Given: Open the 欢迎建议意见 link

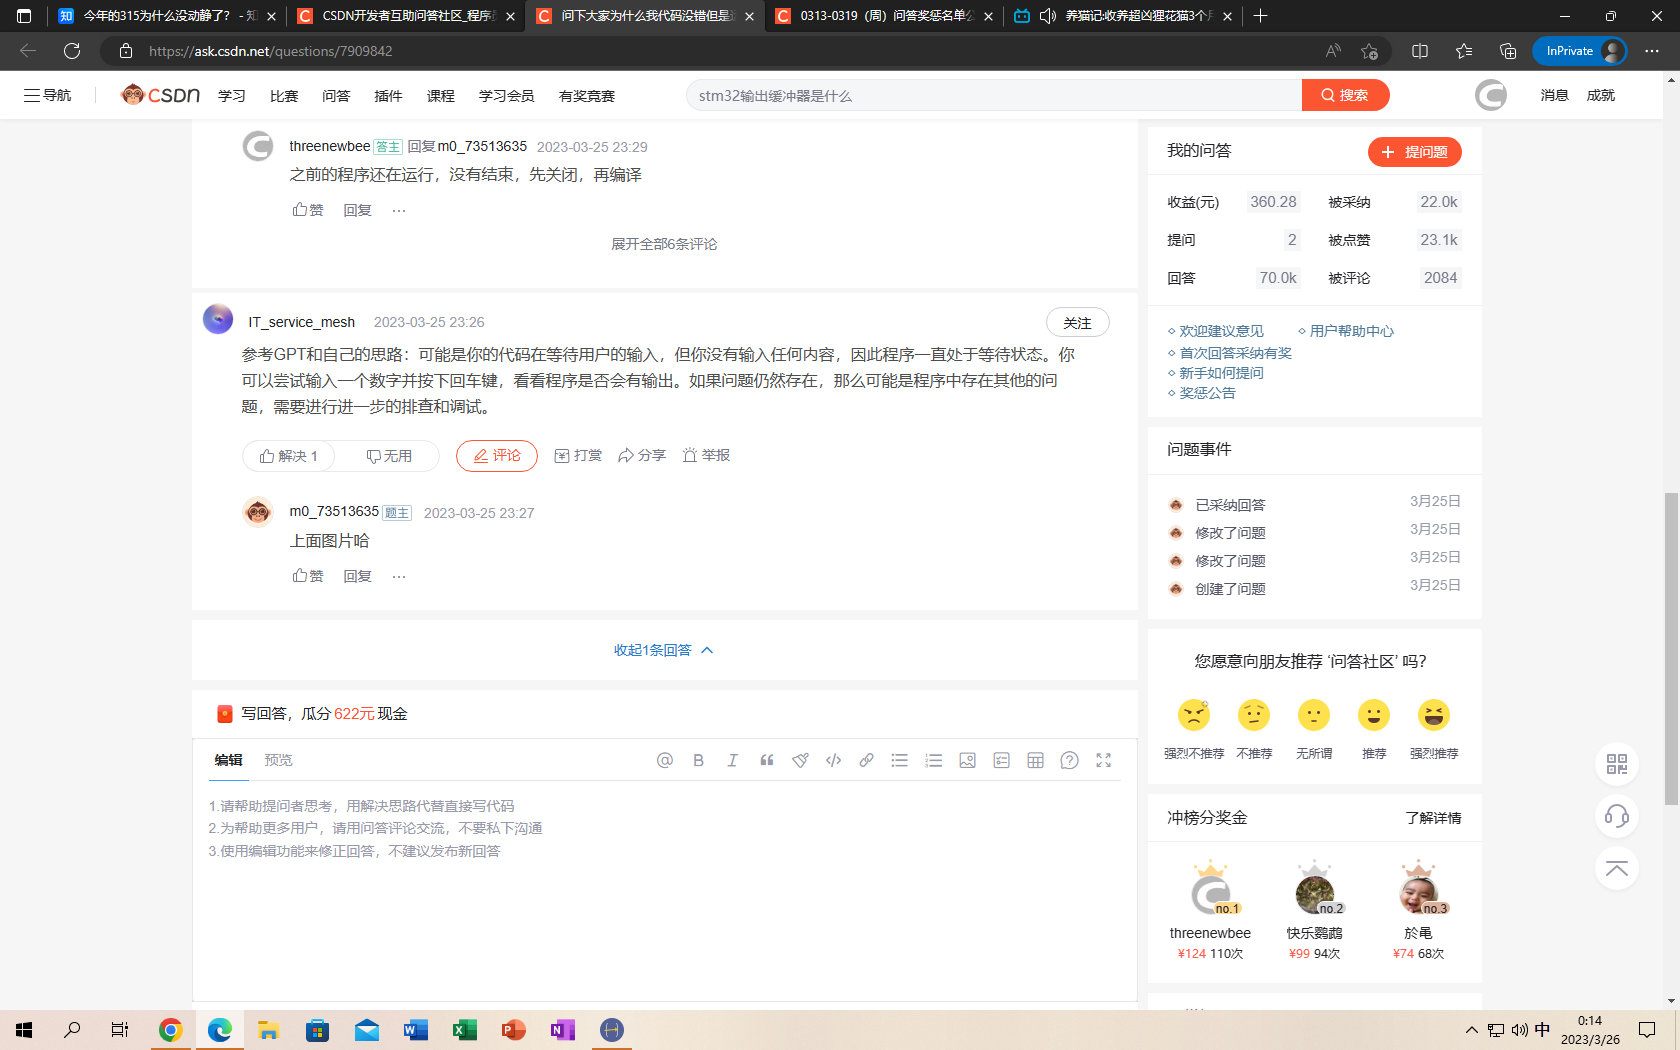Looking at the screenshot, I should (x=1221, y=331).
